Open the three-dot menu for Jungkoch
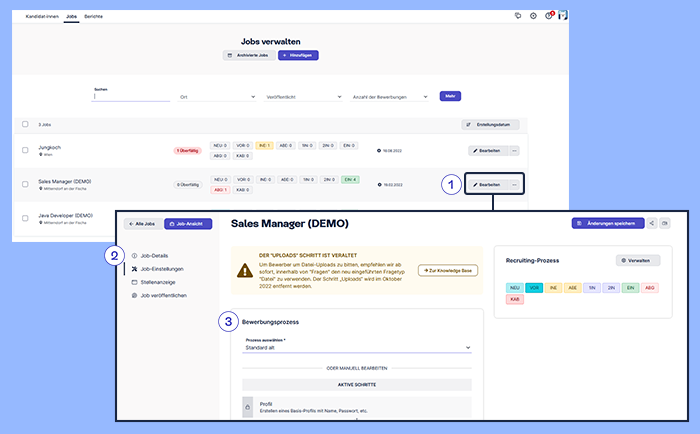 (x=514, y=150)
